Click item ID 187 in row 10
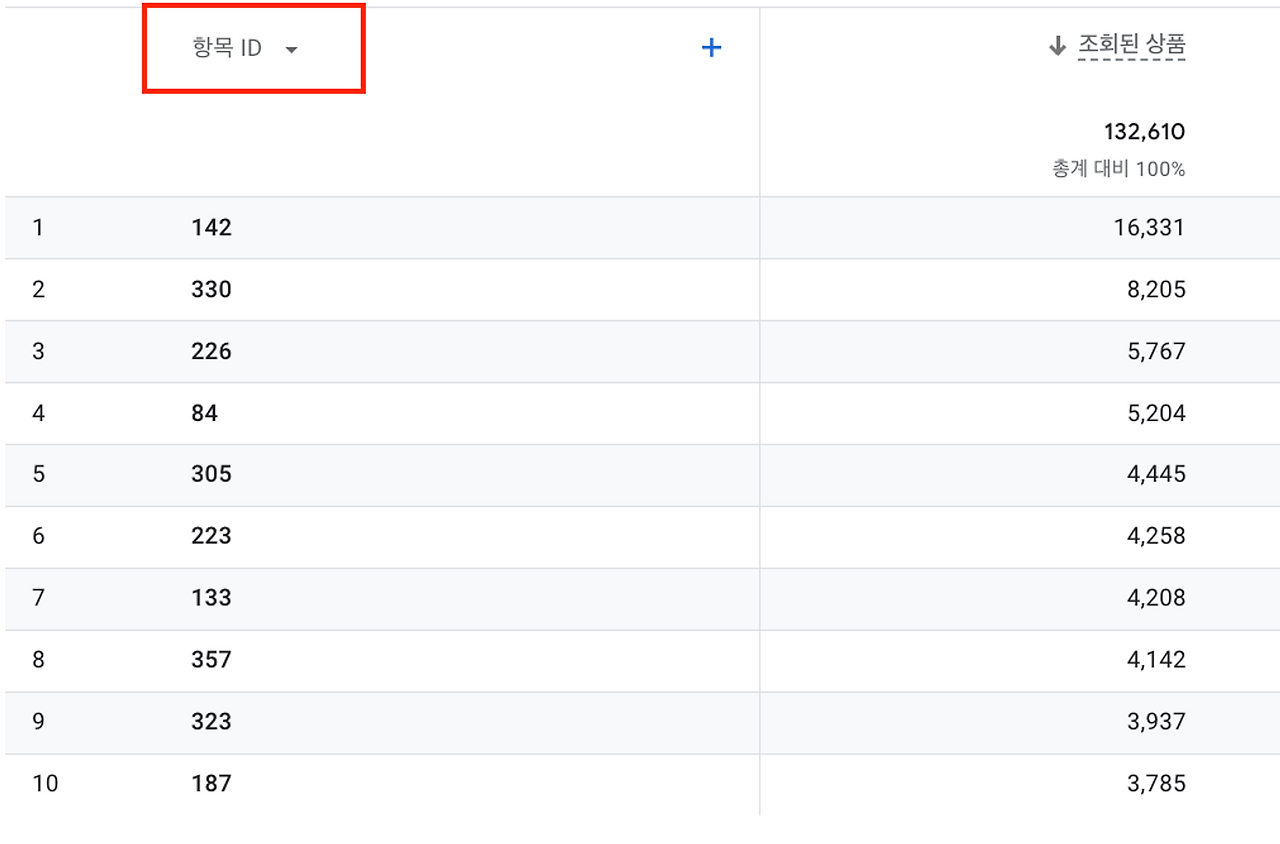Image resolution: width=1280 pixels, height=844 pixels. [211, 783]
